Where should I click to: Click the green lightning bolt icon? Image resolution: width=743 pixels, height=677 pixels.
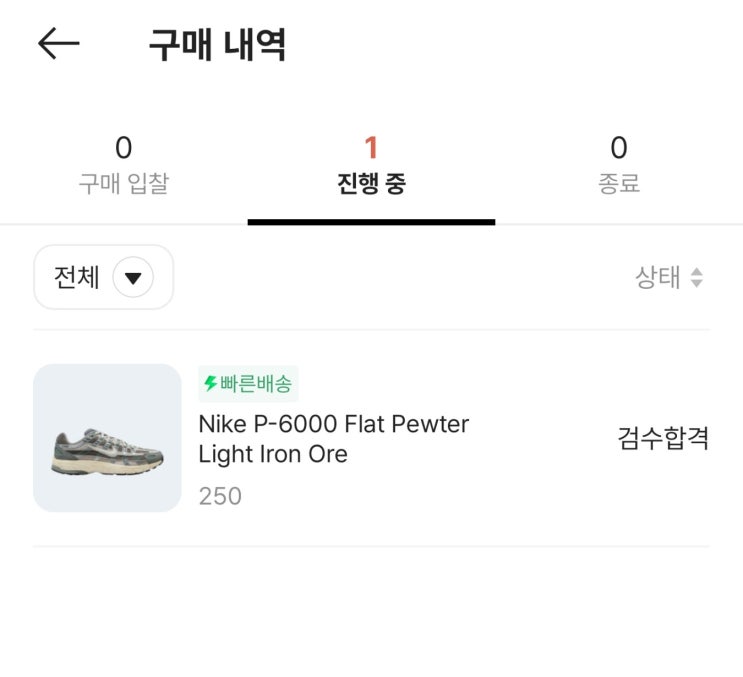pos(210,384)
